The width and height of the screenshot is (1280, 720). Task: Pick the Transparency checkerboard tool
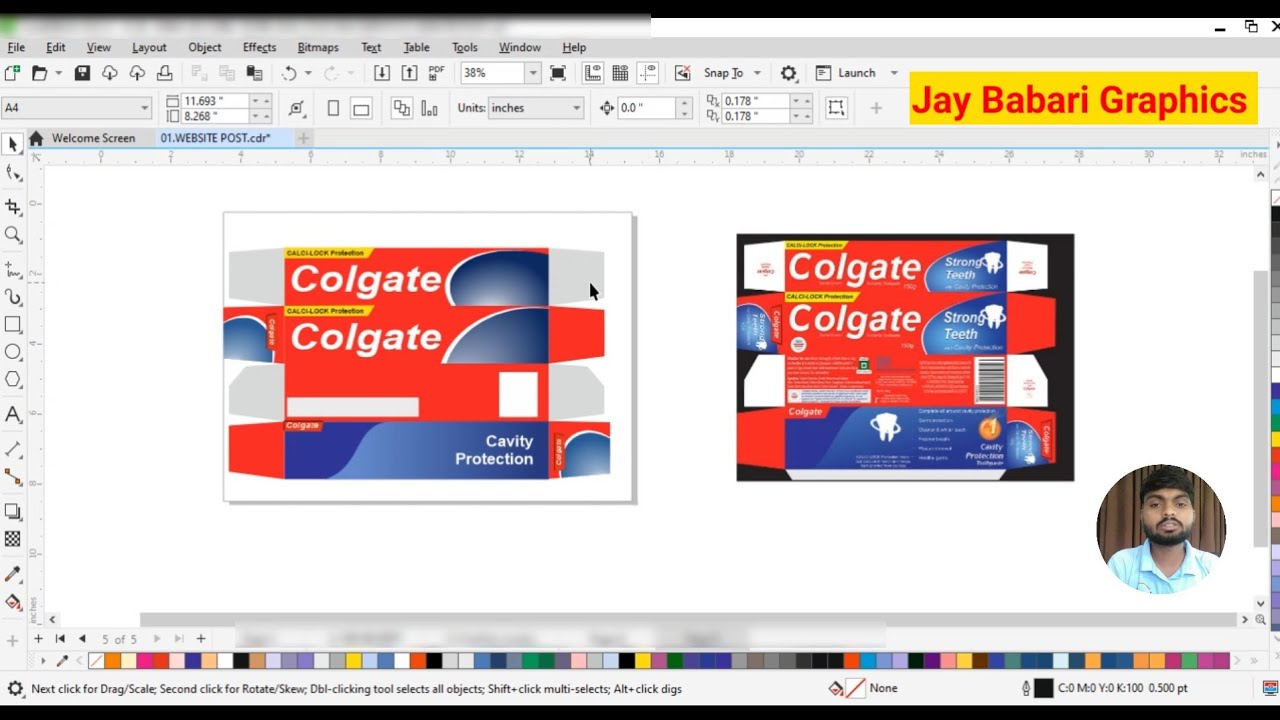pyautogui.click(x=13, y=539)
